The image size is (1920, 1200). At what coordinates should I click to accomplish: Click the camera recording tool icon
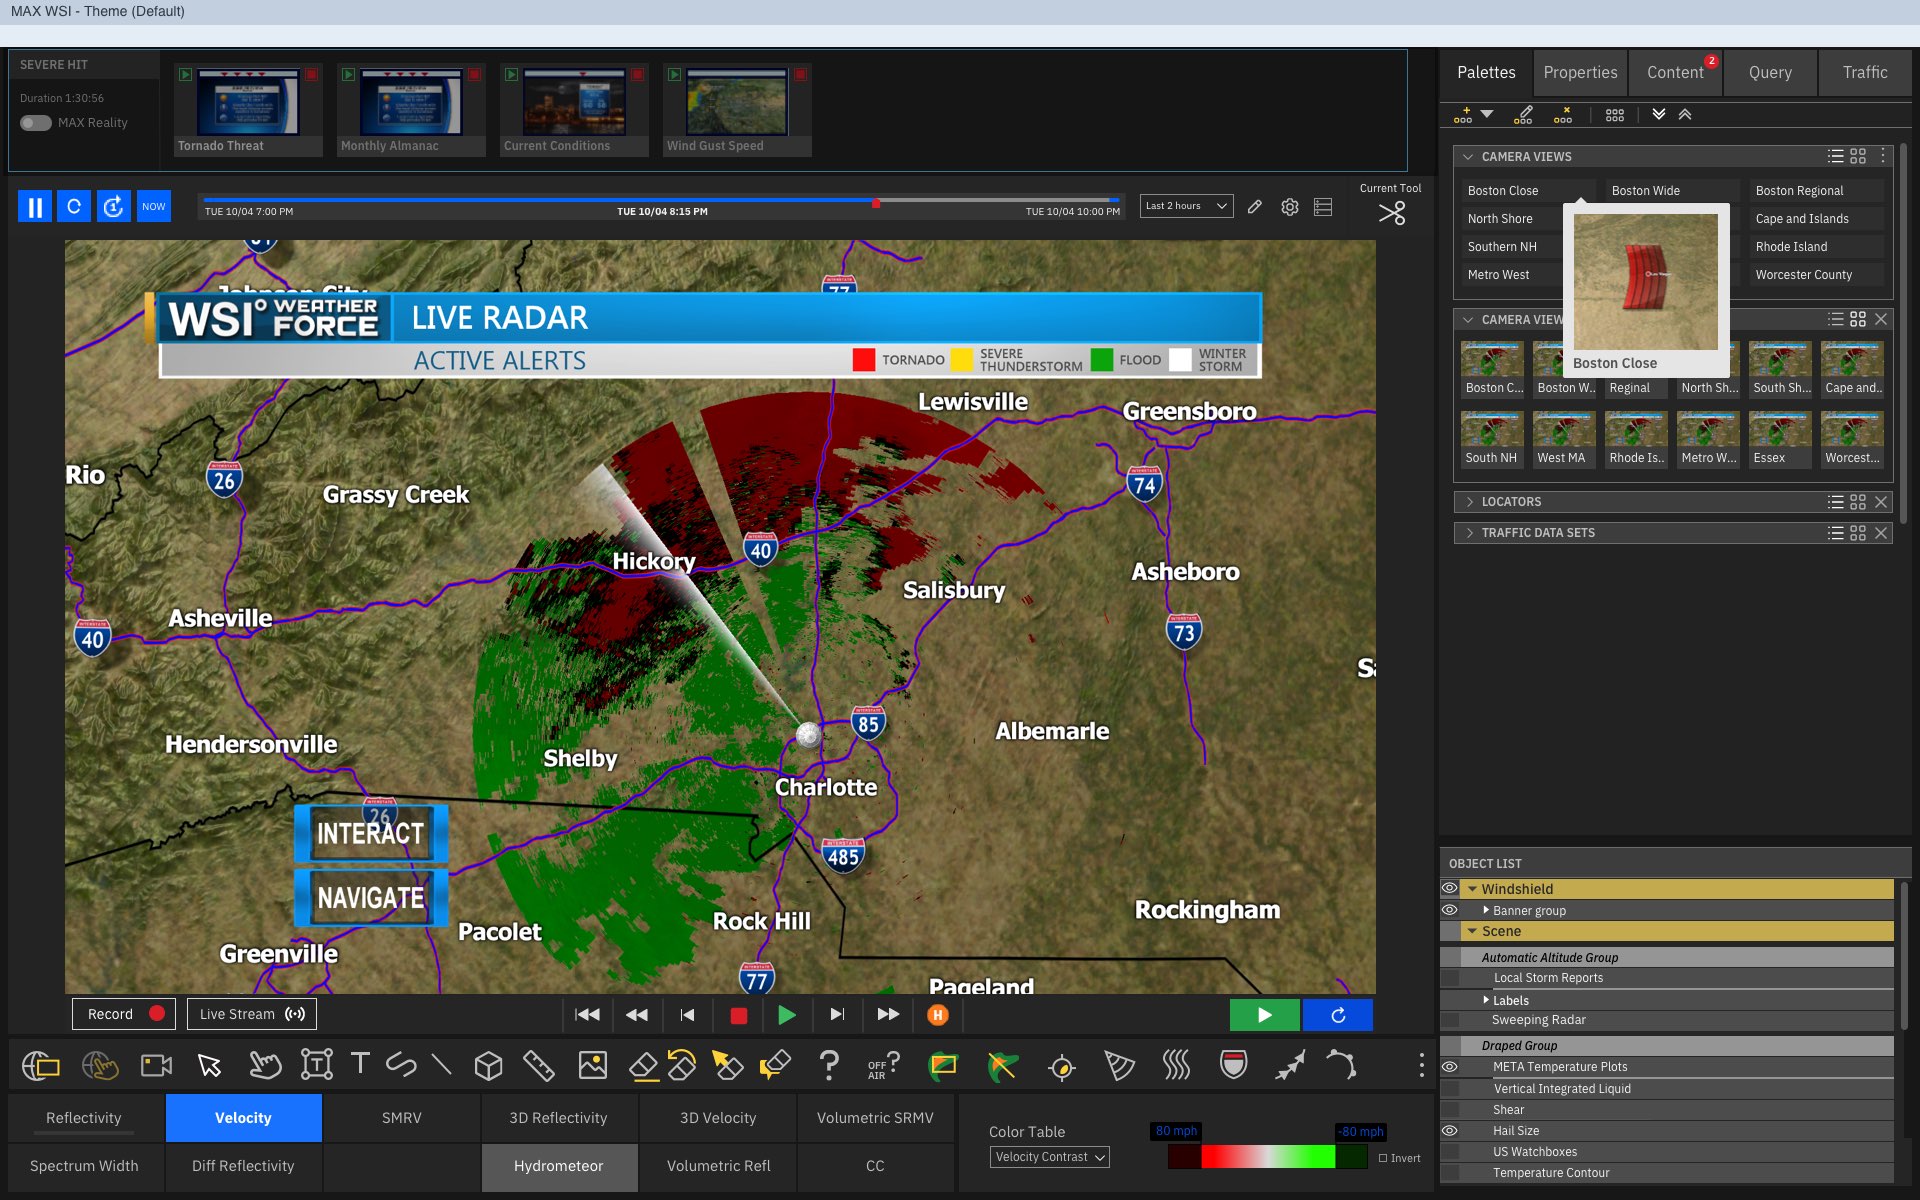click(156, 1066)
